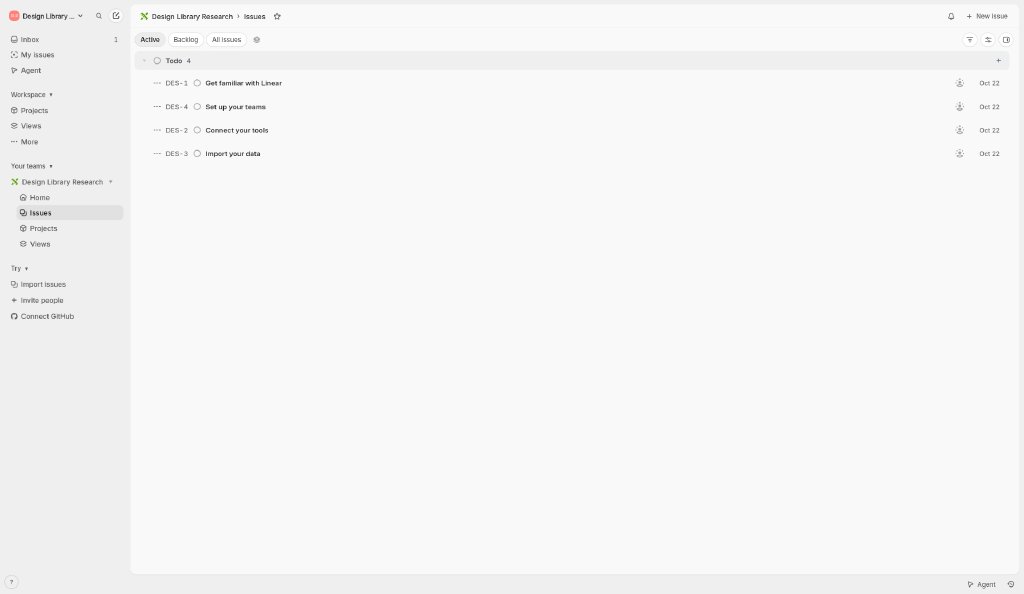Select team Issues in sidebar
The width and height of the screenshot is (1024, 594).
(69, 213)
